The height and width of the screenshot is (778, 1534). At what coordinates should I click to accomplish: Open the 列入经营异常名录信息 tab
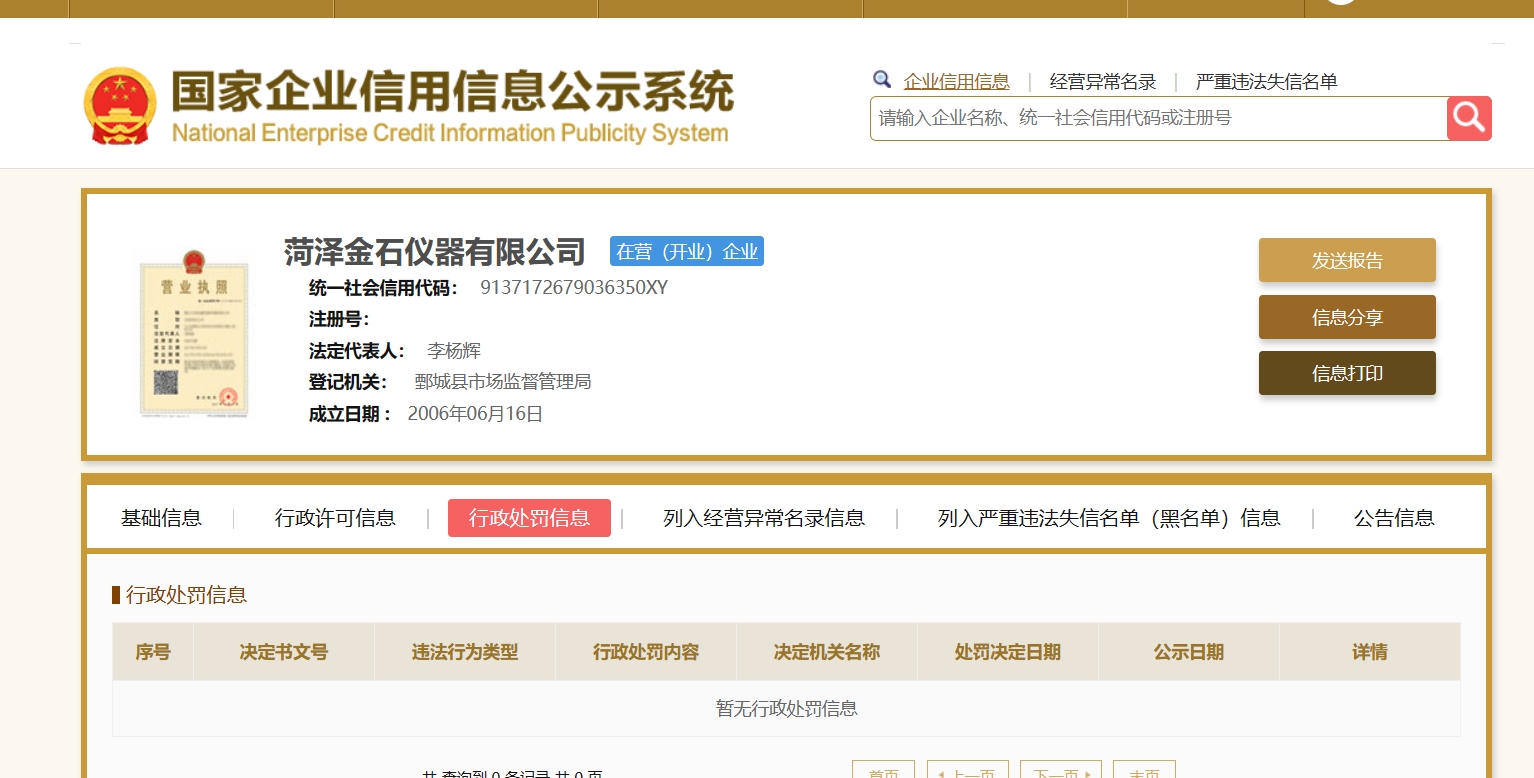[764, 518]
